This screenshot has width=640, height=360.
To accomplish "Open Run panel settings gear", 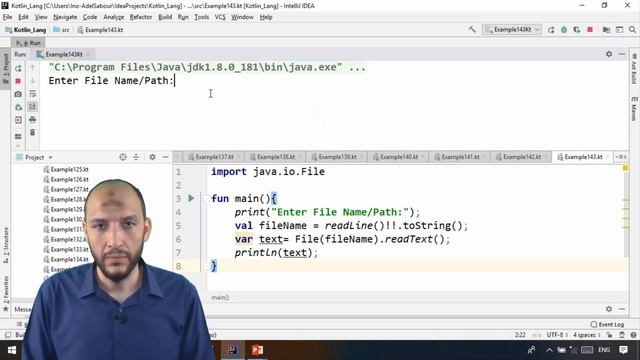I will (609, 54).
